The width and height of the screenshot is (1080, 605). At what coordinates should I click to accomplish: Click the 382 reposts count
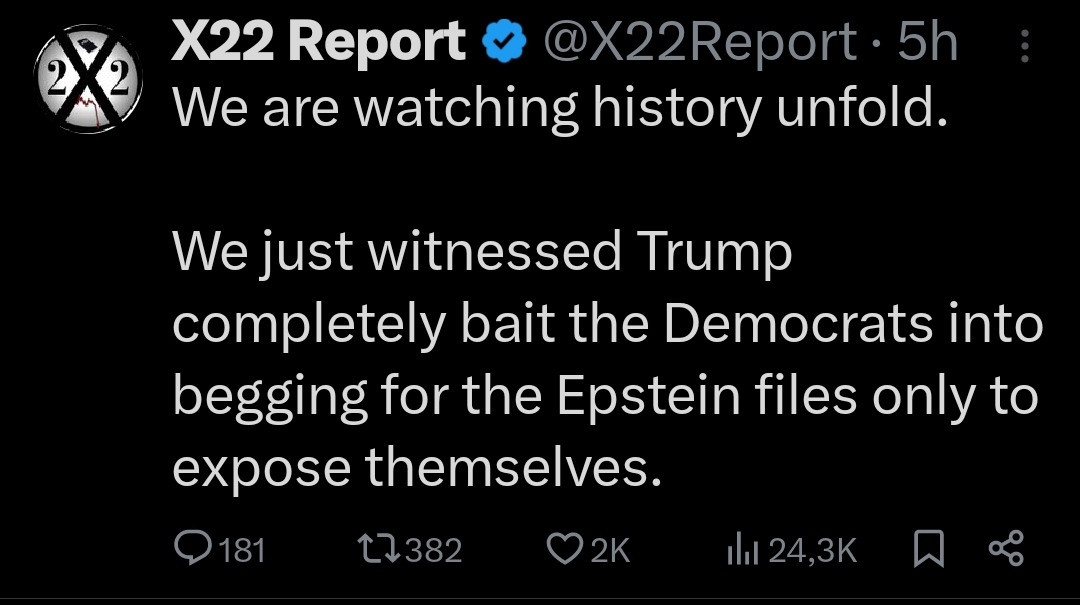click(434, 550)
